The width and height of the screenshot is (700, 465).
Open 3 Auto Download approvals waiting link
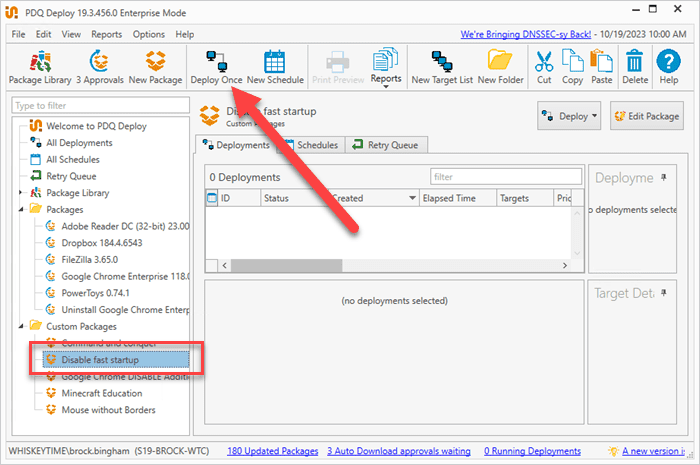click(x=399, y=451)
